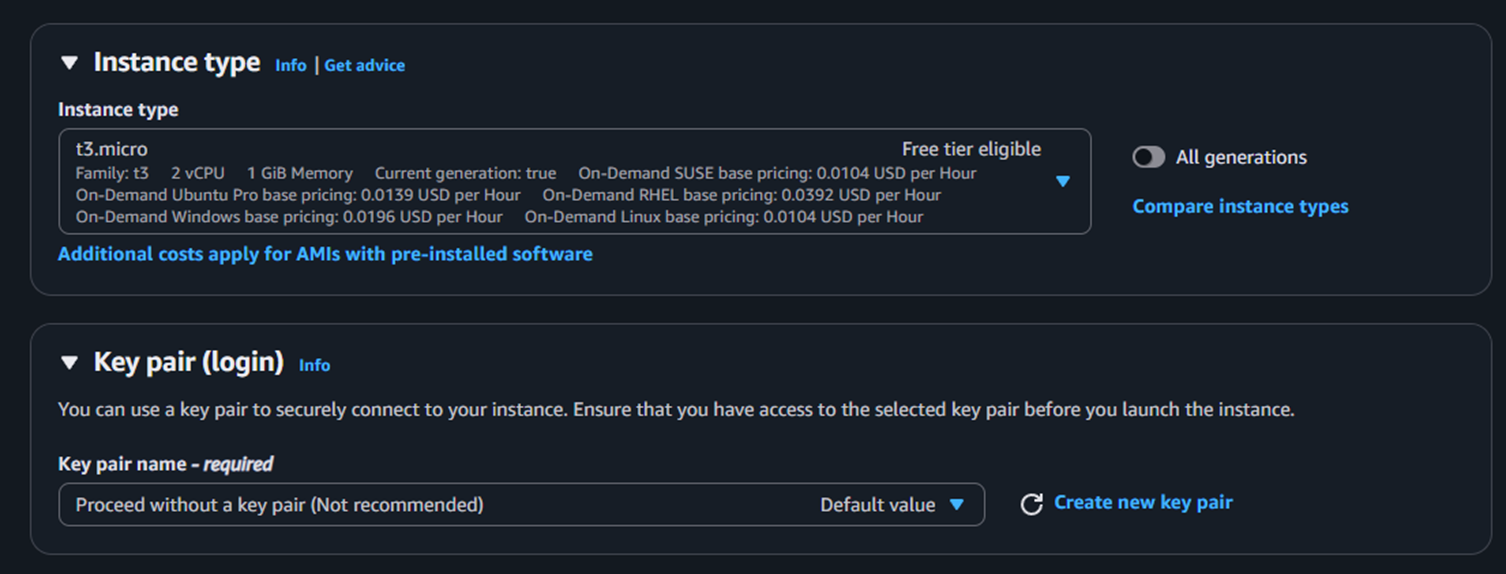Open Compare instance types link

[1240, 206]
